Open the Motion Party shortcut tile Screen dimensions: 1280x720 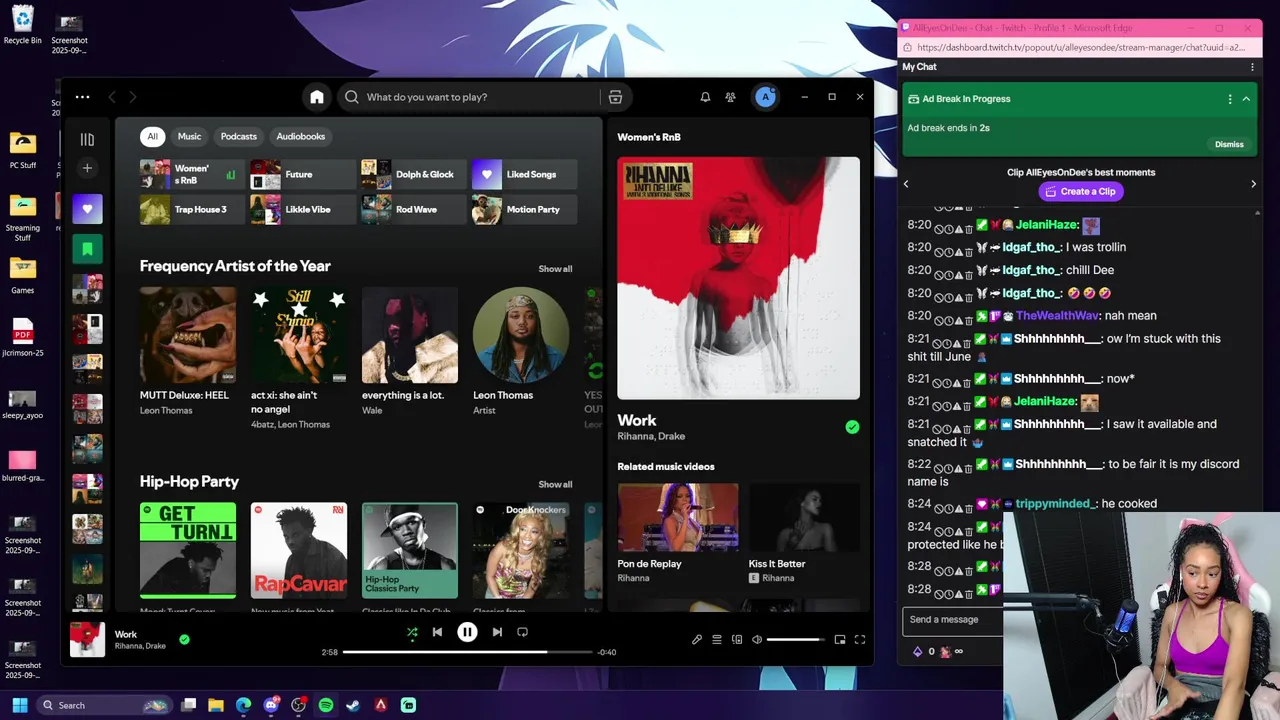[524, 209]
